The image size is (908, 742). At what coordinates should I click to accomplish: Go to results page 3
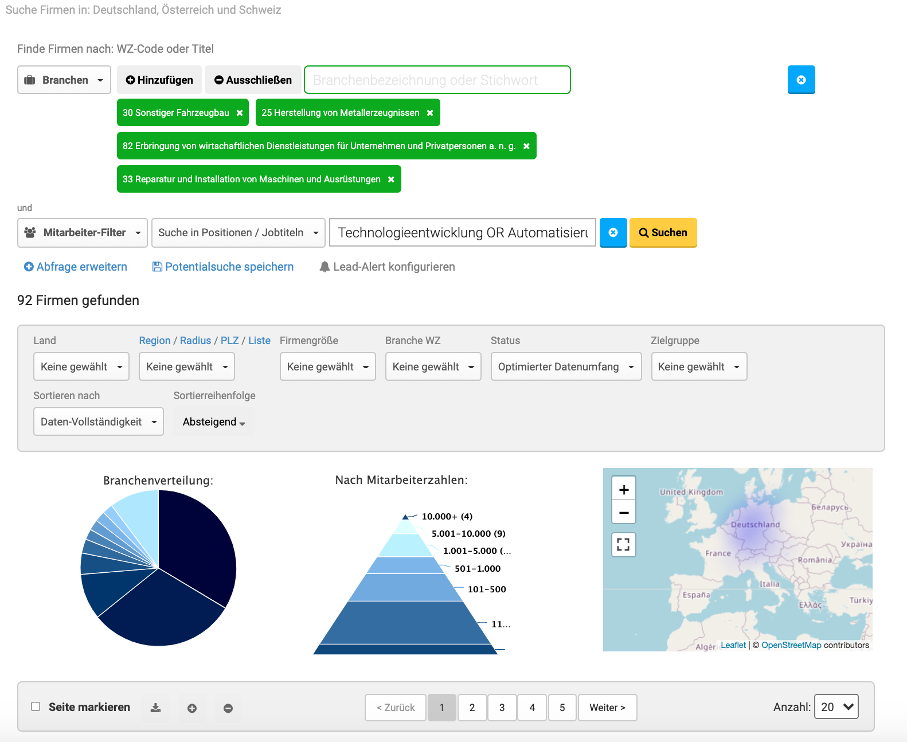click(502, 708)
